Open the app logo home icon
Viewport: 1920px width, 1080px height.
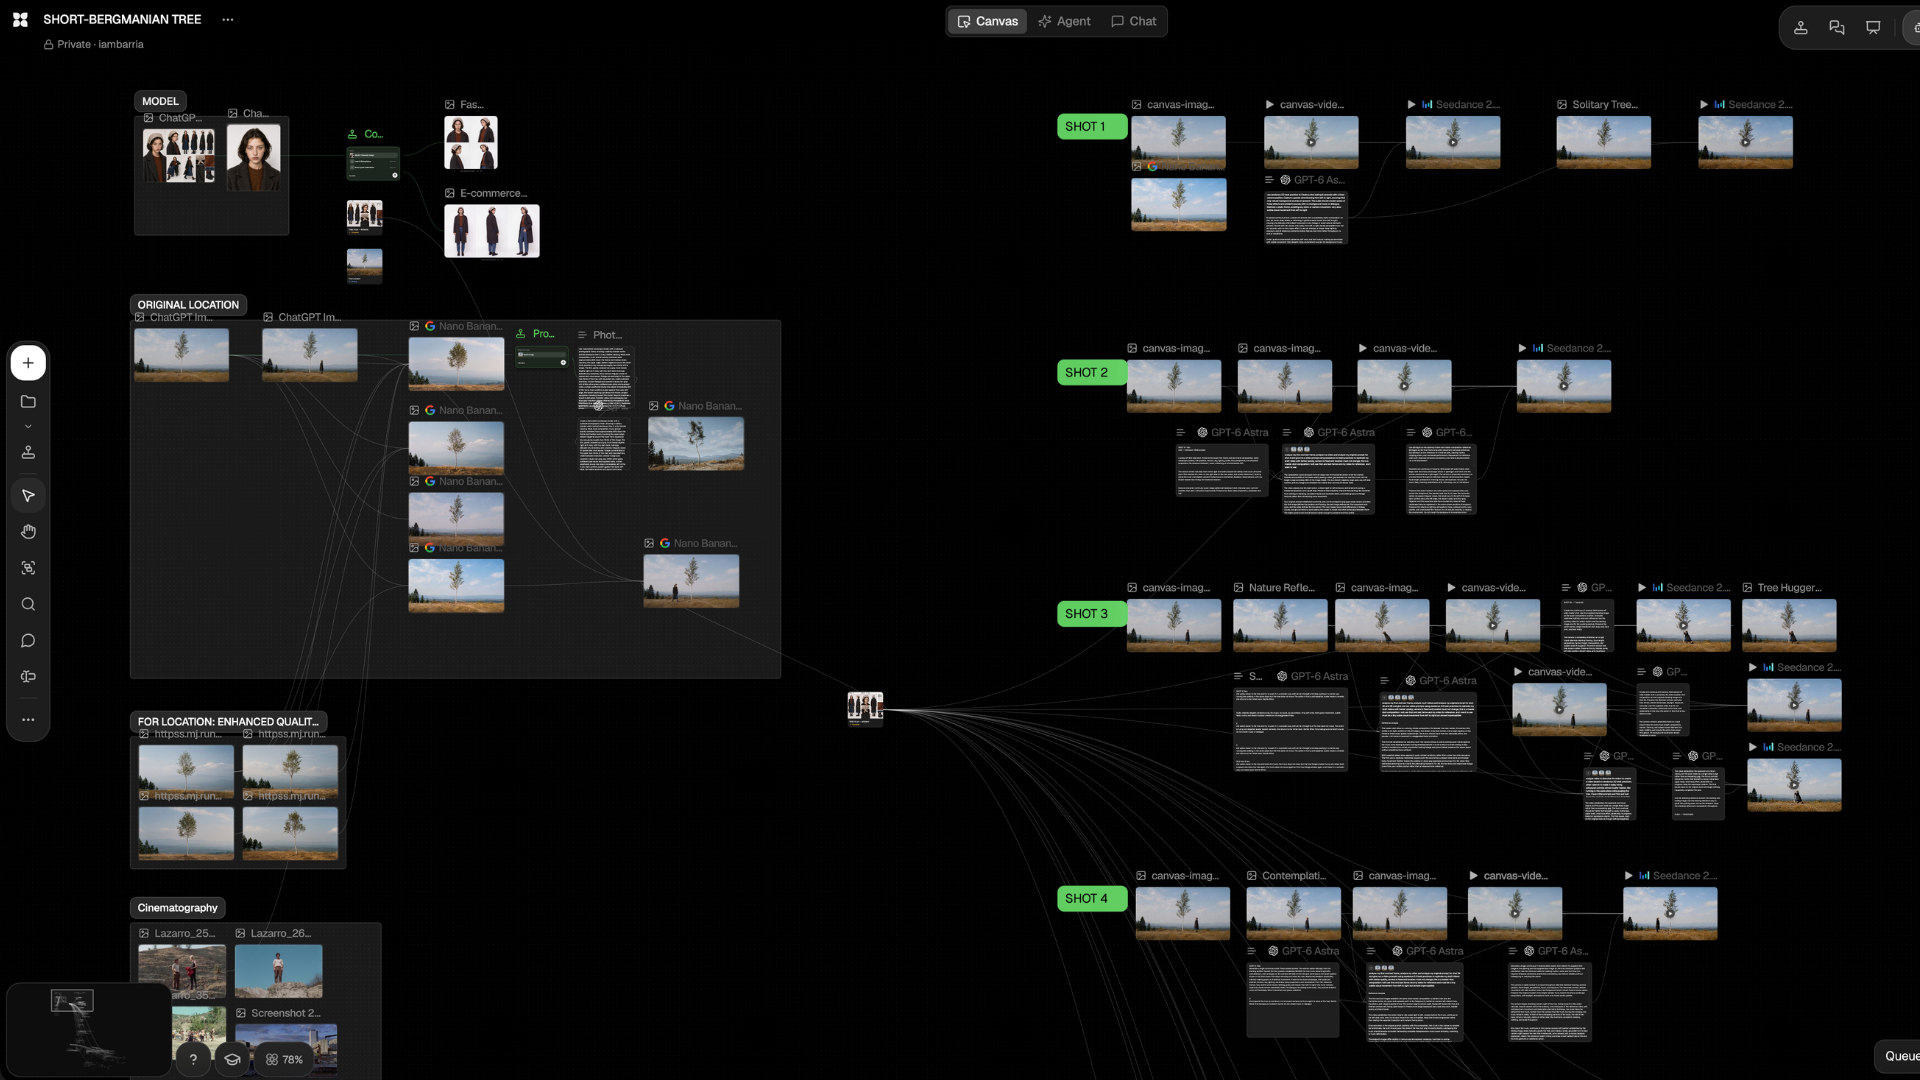pos(20,19)
